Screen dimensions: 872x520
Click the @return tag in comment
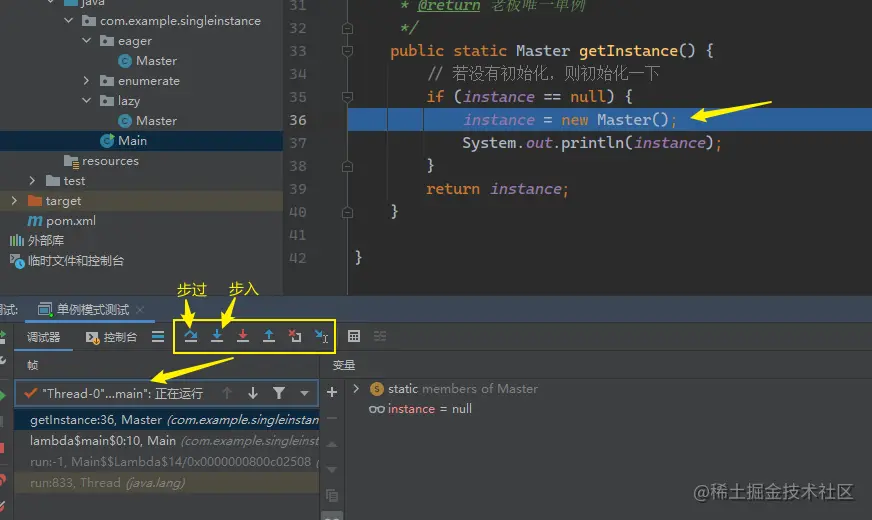[448, 6]
